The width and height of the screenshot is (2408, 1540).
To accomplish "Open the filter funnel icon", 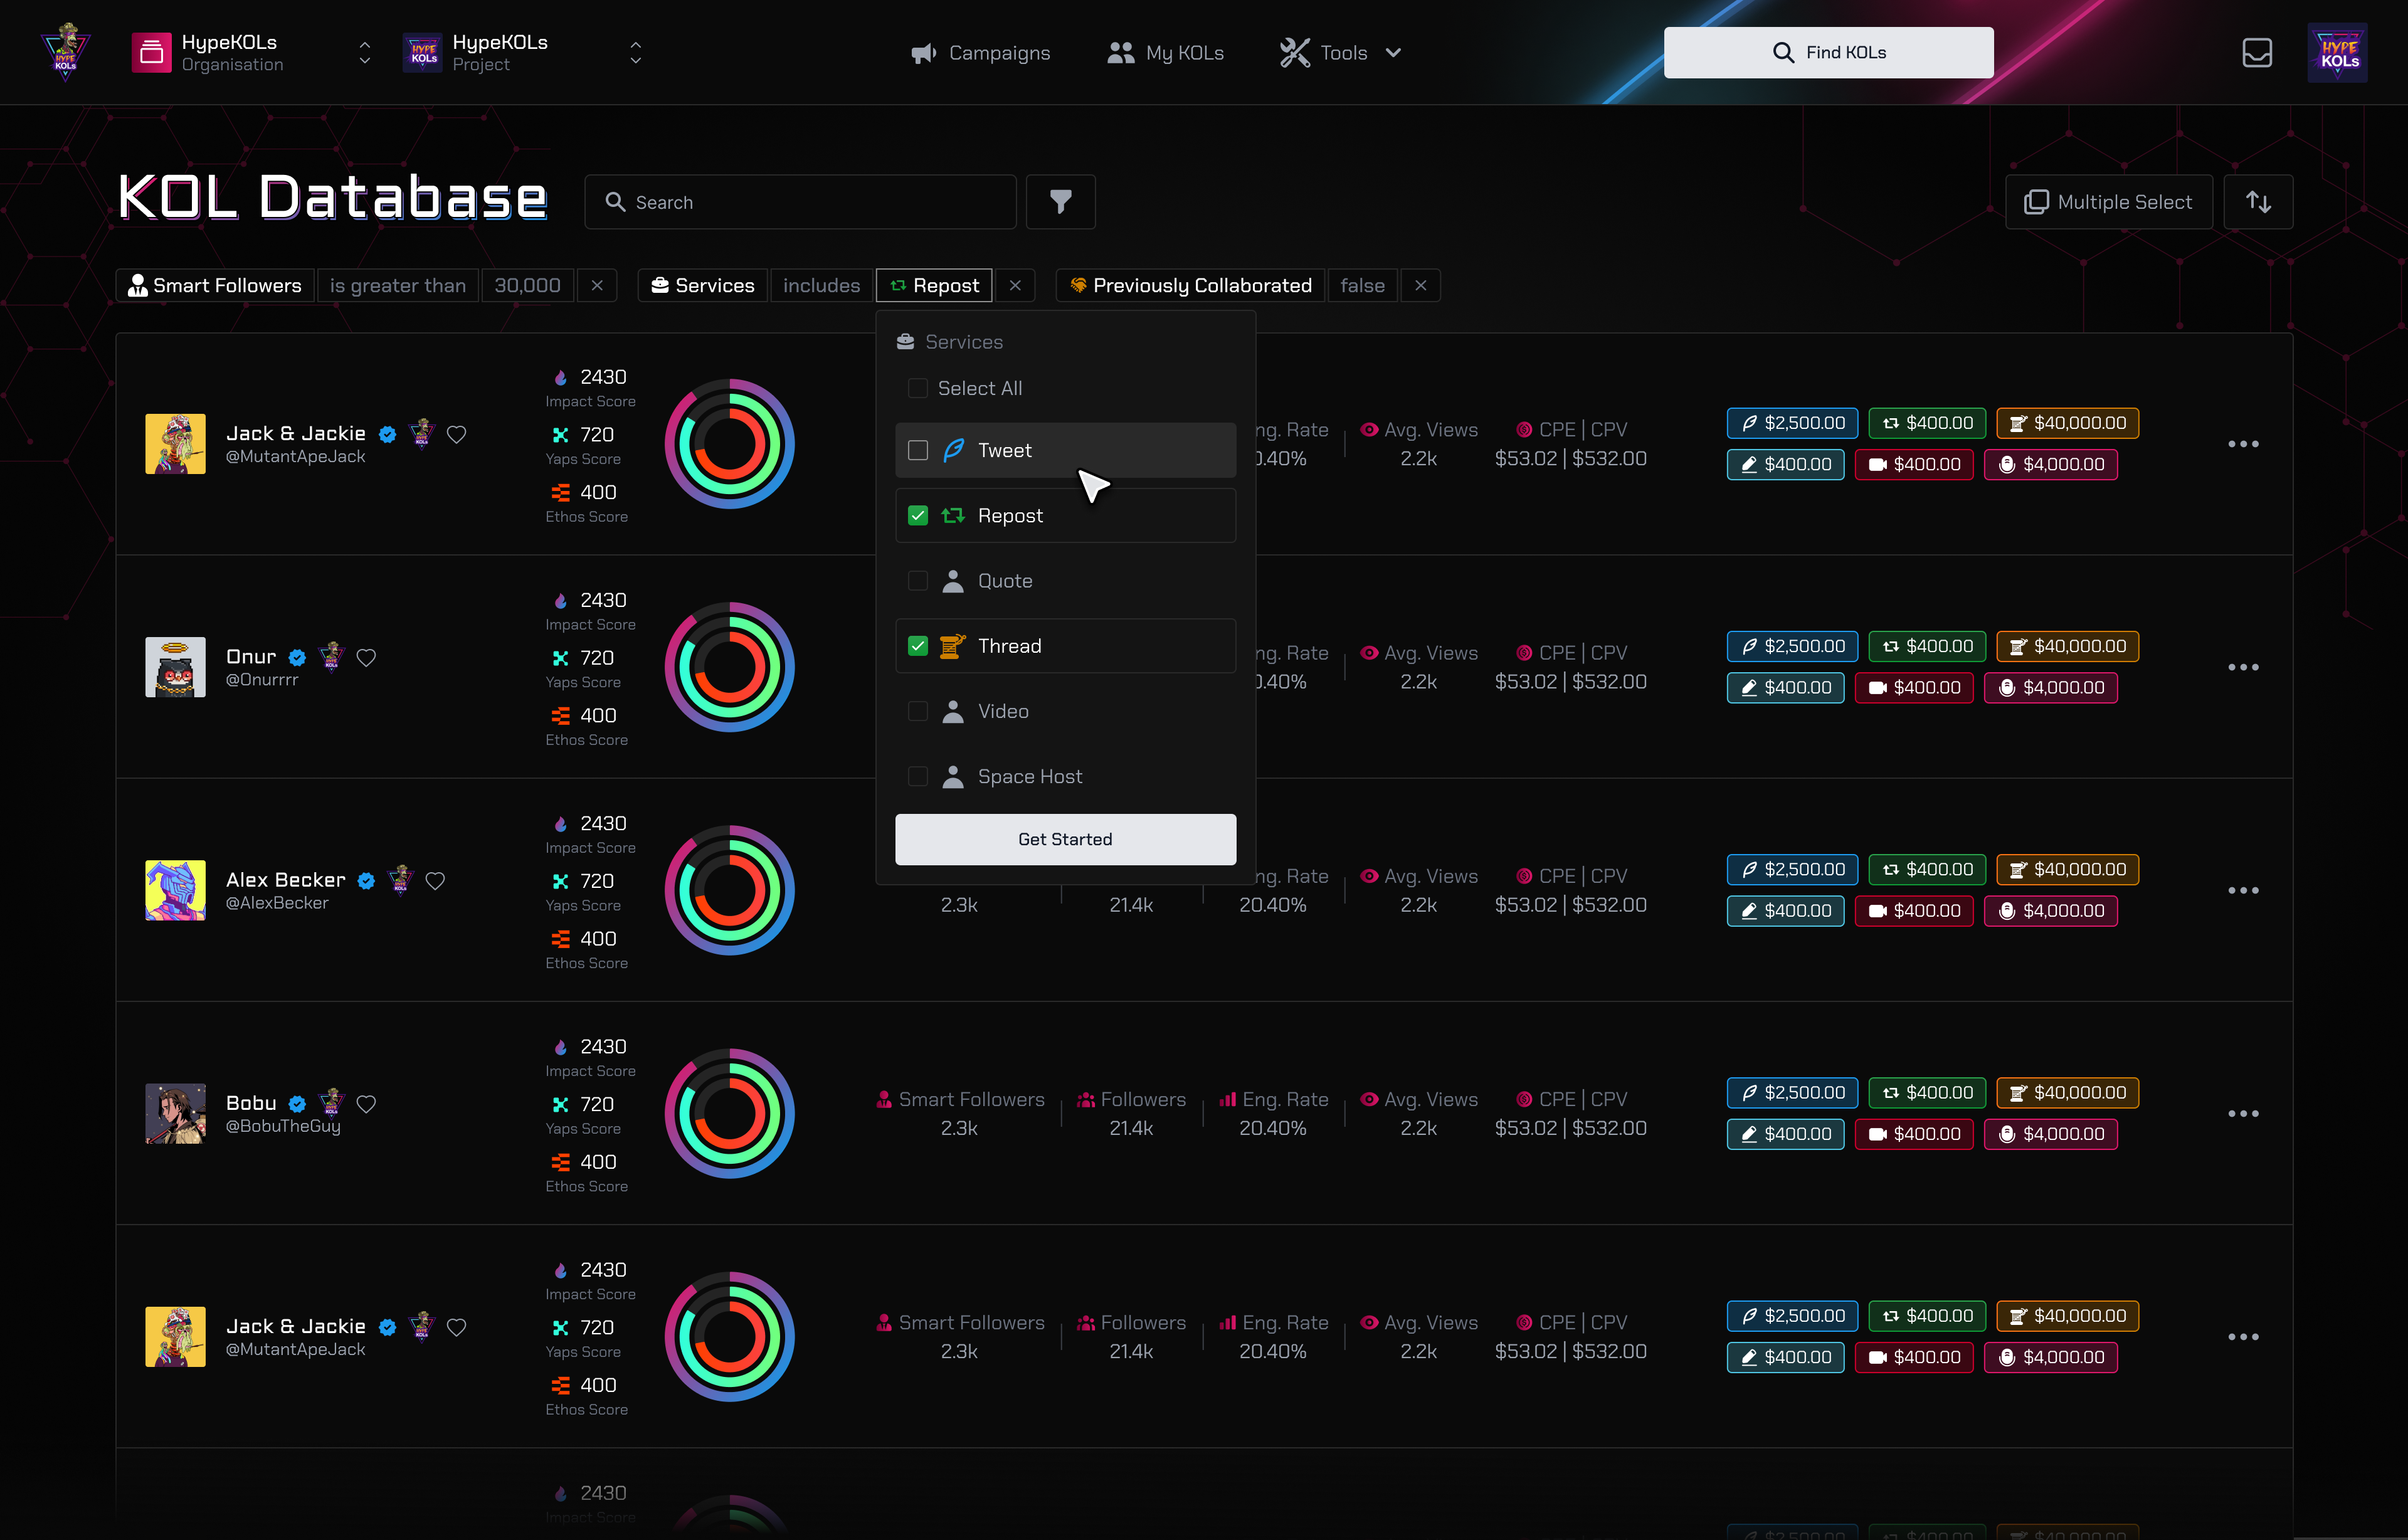I will click(x=1060, y=202).
